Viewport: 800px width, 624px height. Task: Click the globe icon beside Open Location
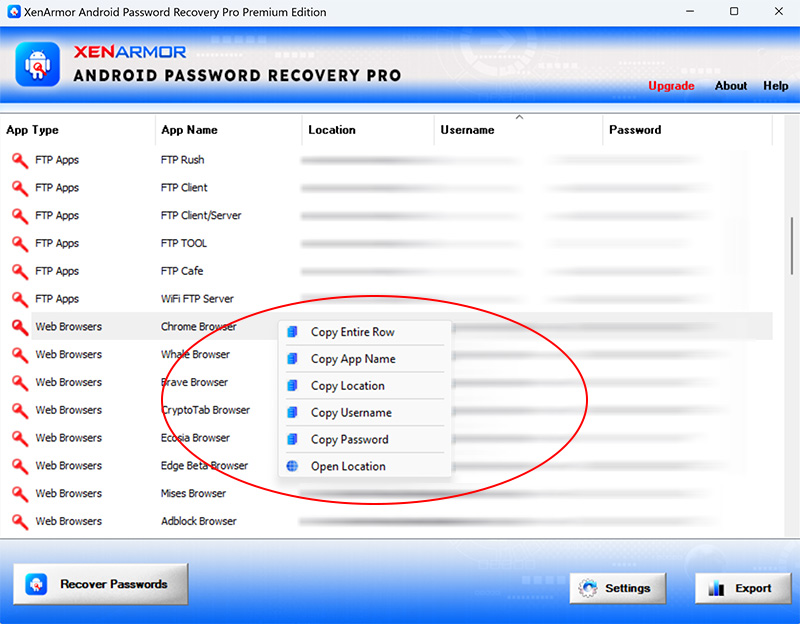tap(292, 466)
